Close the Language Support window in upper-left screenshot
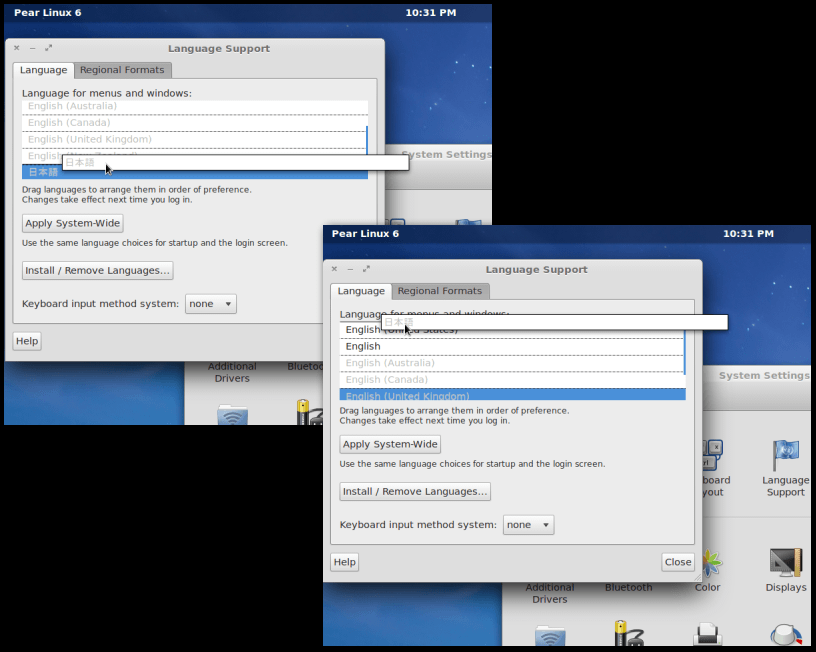The image size is (816, 652). pyautogui.click(x=17, y=48)
